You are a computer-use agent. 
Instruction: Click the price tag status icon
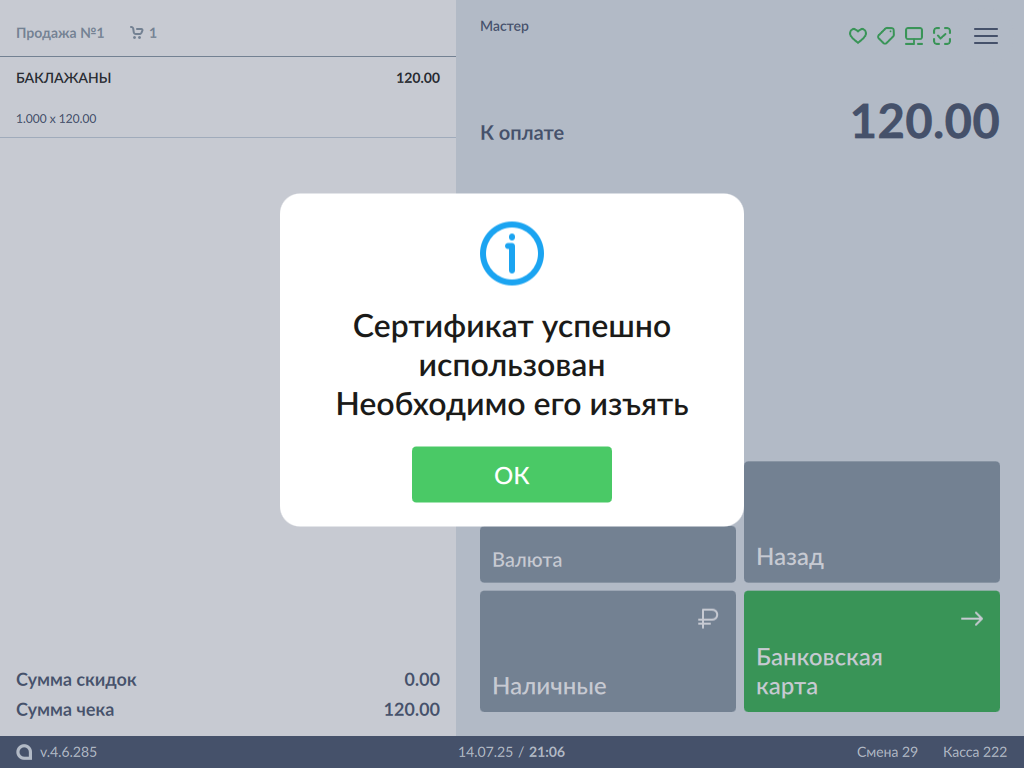coord(885,36)
